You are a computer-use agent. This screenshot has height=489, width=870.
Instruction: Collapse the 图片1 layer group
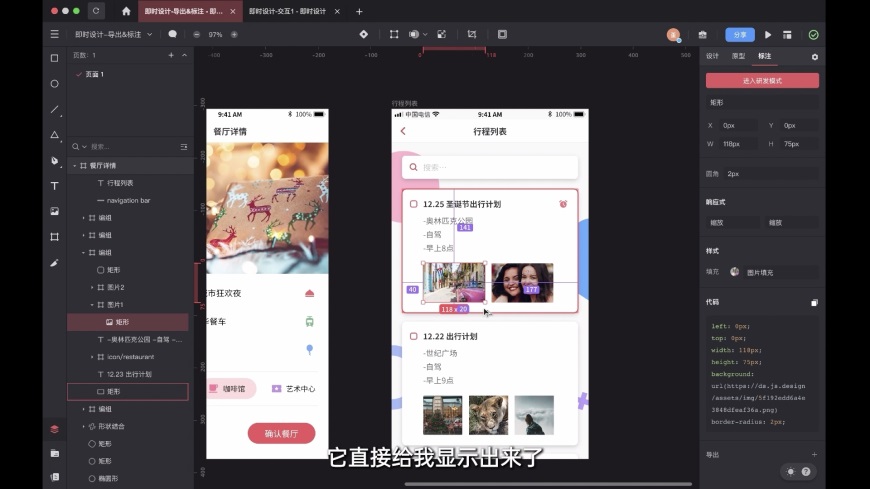92,305
